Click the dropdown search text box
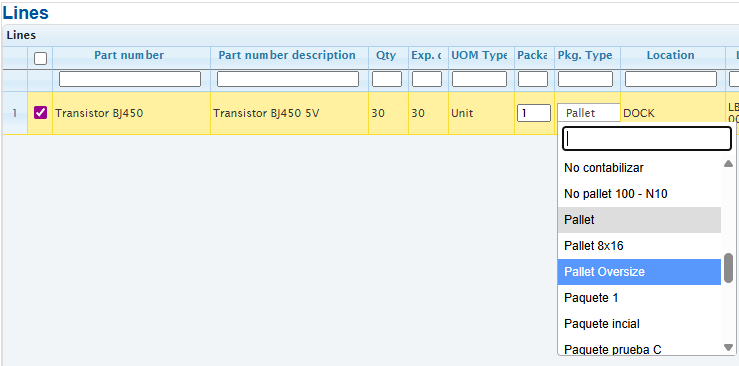The width and height of the screenshot is (739, 366). pyautogui.click(x=647, y=138)
